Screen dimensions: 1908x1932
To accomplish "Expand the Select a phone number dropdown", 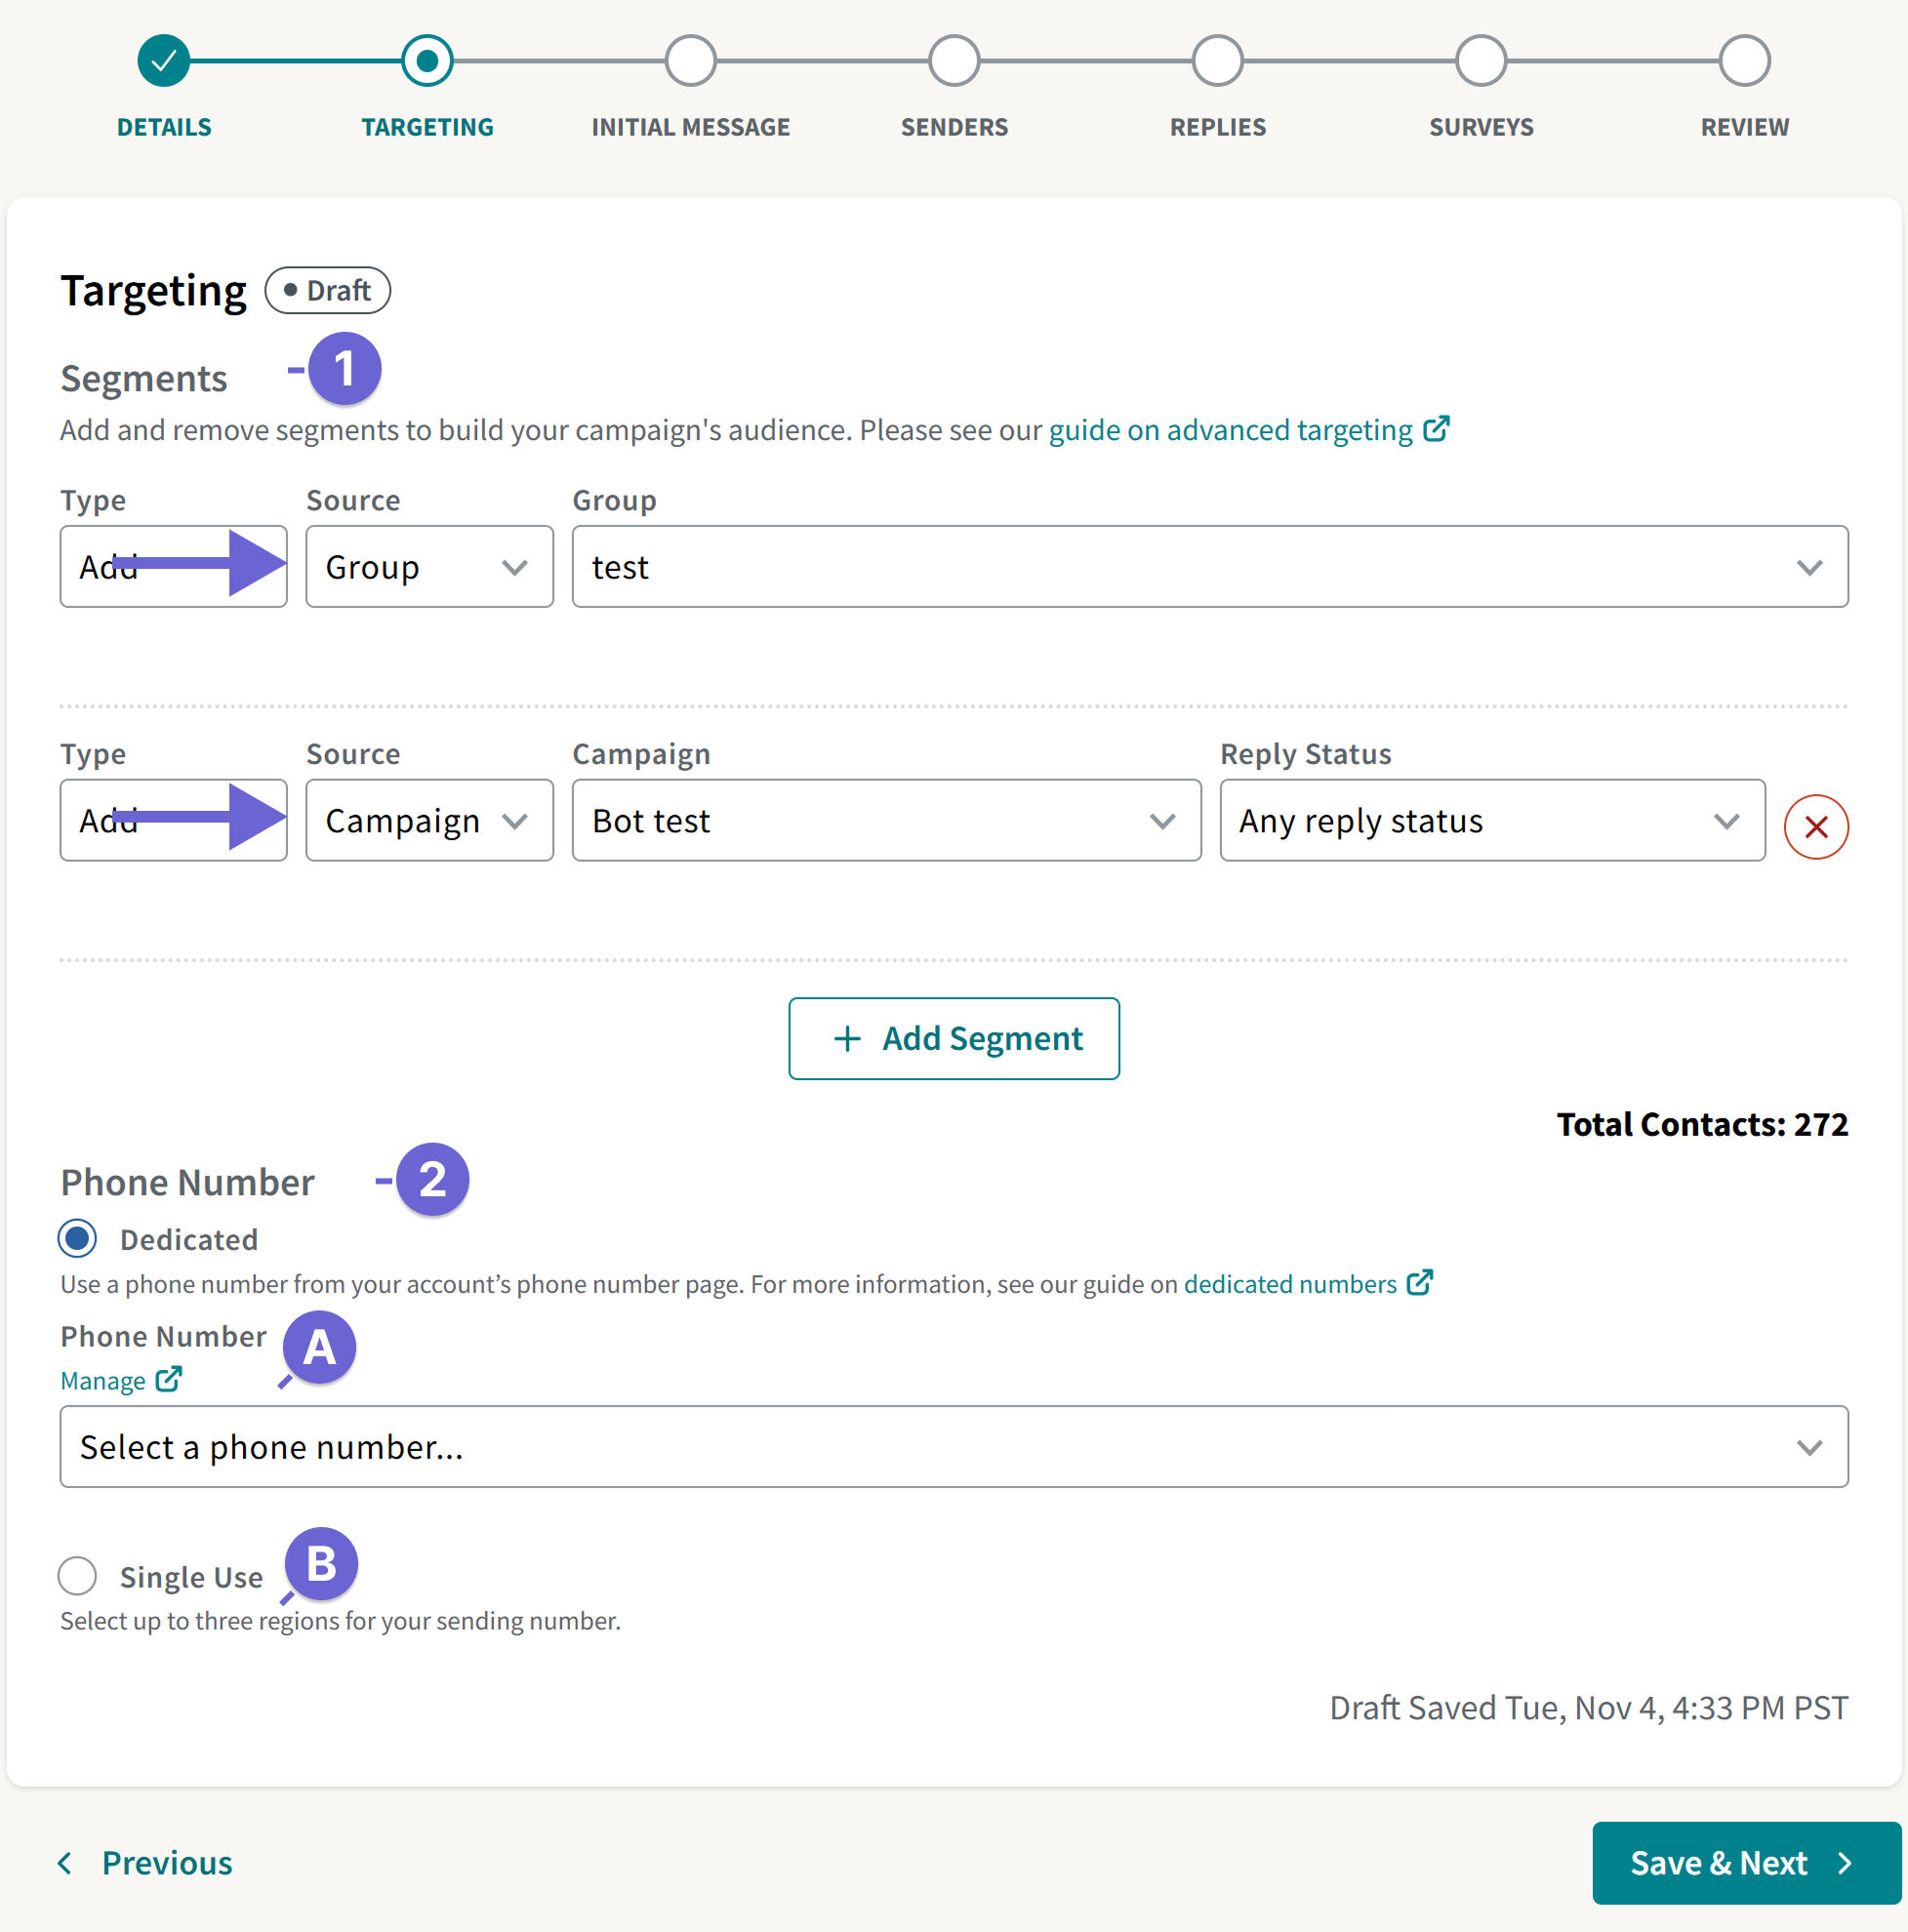I will (x=954, y=1447).
